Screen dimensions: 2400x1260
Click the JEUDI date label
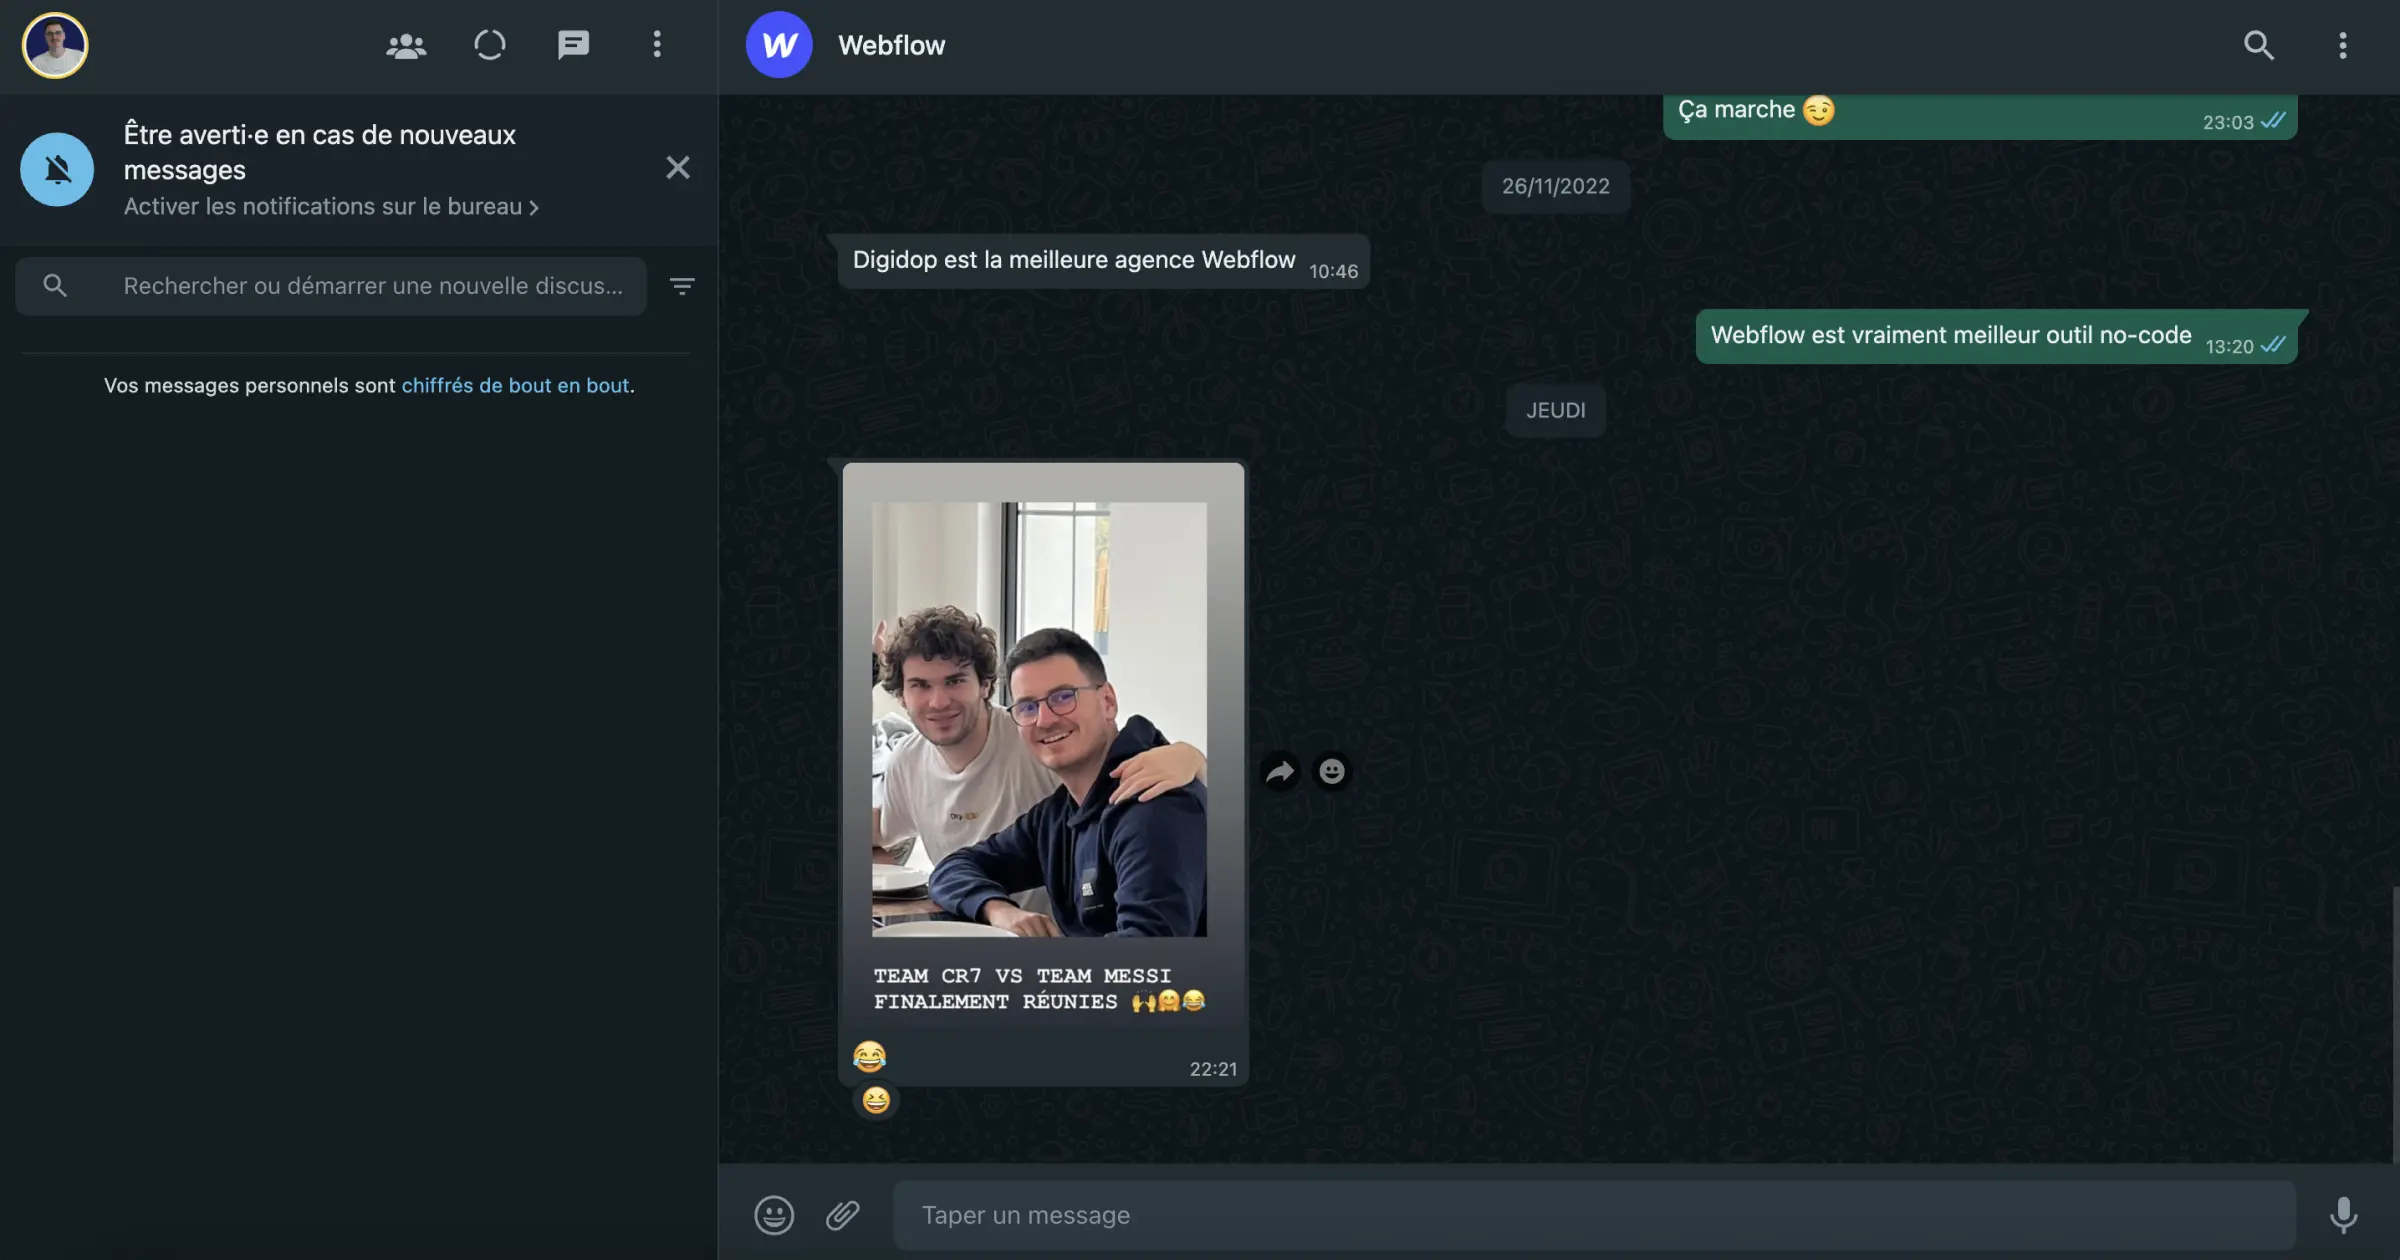click(1555, 410)
